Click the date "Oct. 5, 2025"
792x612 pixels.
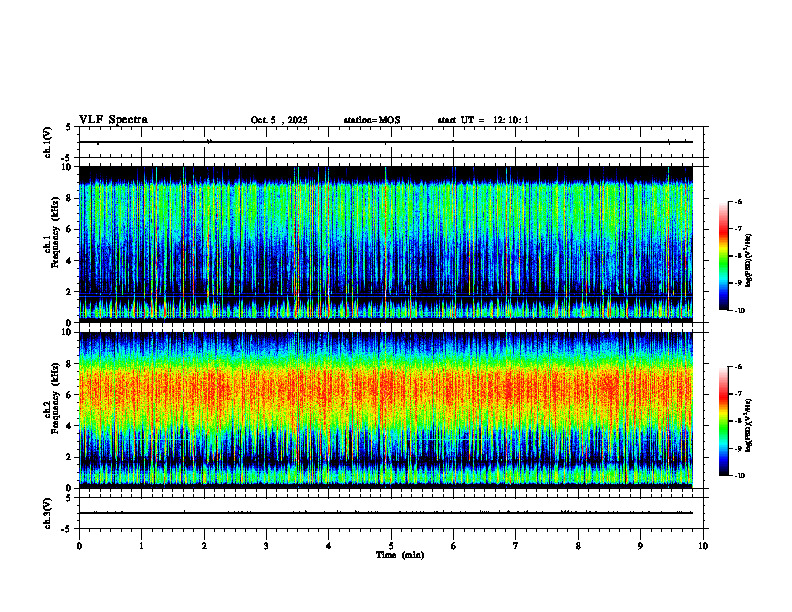tap(279, 120)
